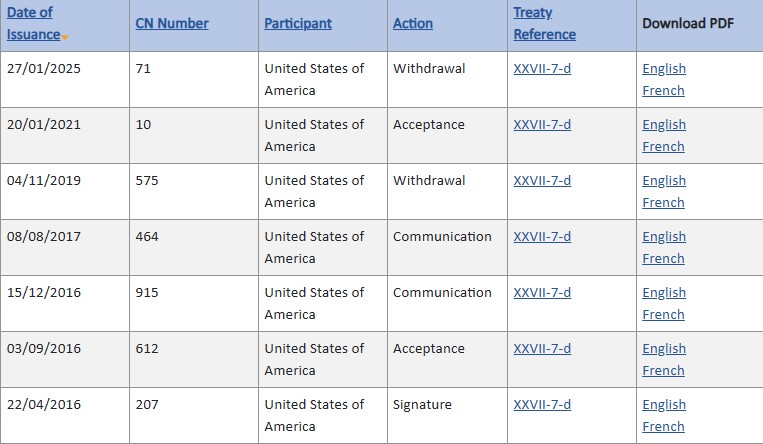763x444 pixels.
Task: Open French PDF for 04/11/2019 withdrawal
Action: [x=663, y=203]
